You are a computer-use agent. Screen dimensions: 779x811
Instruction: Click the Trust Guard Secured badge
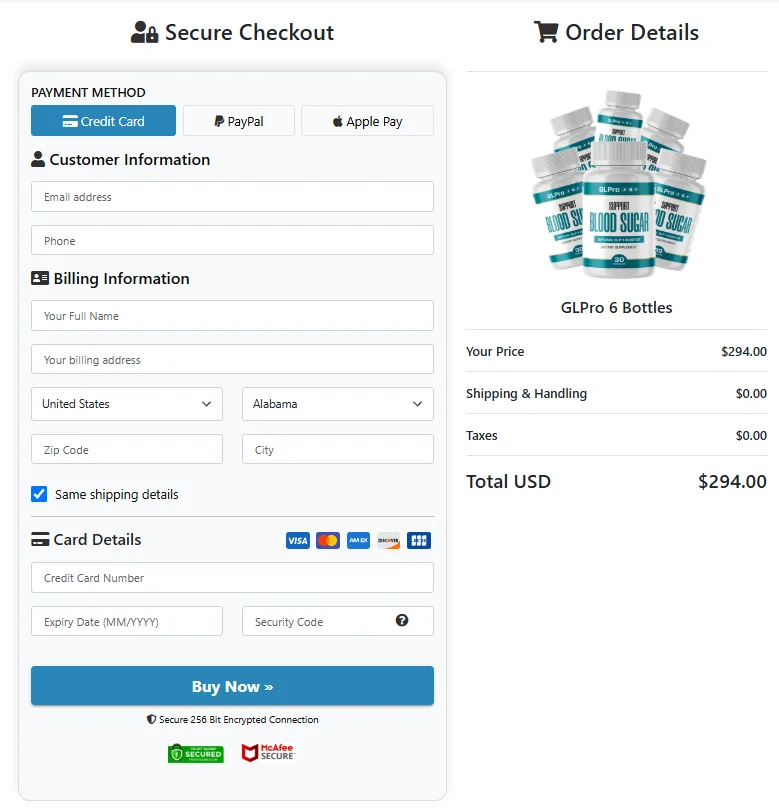[x=196, y=753]
